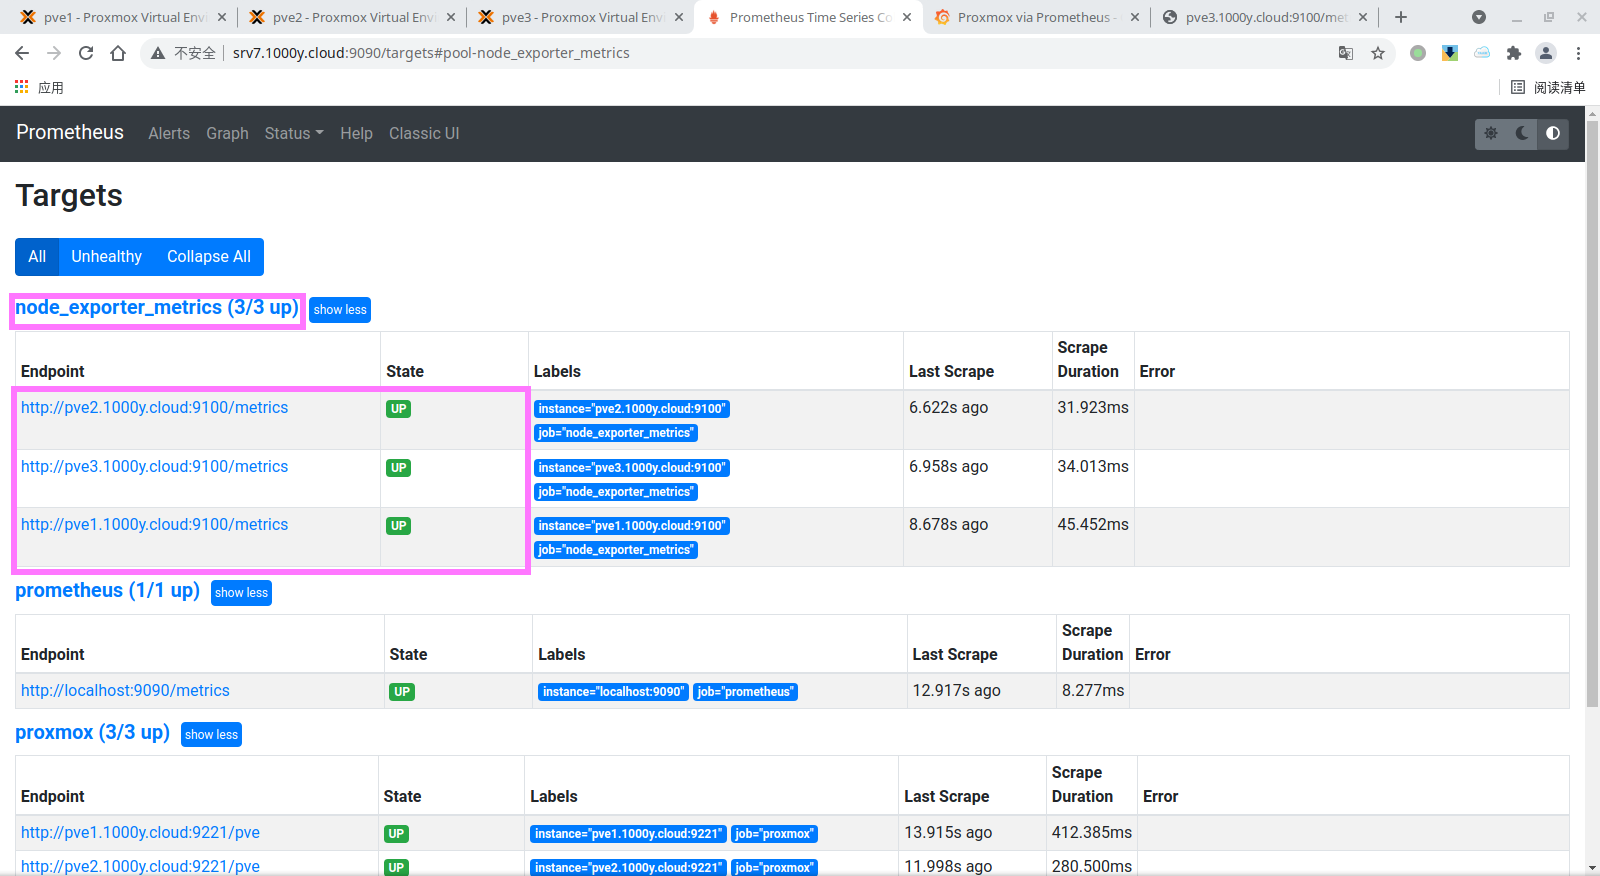Collapse the prometheus pool with show less

point(241,593)
